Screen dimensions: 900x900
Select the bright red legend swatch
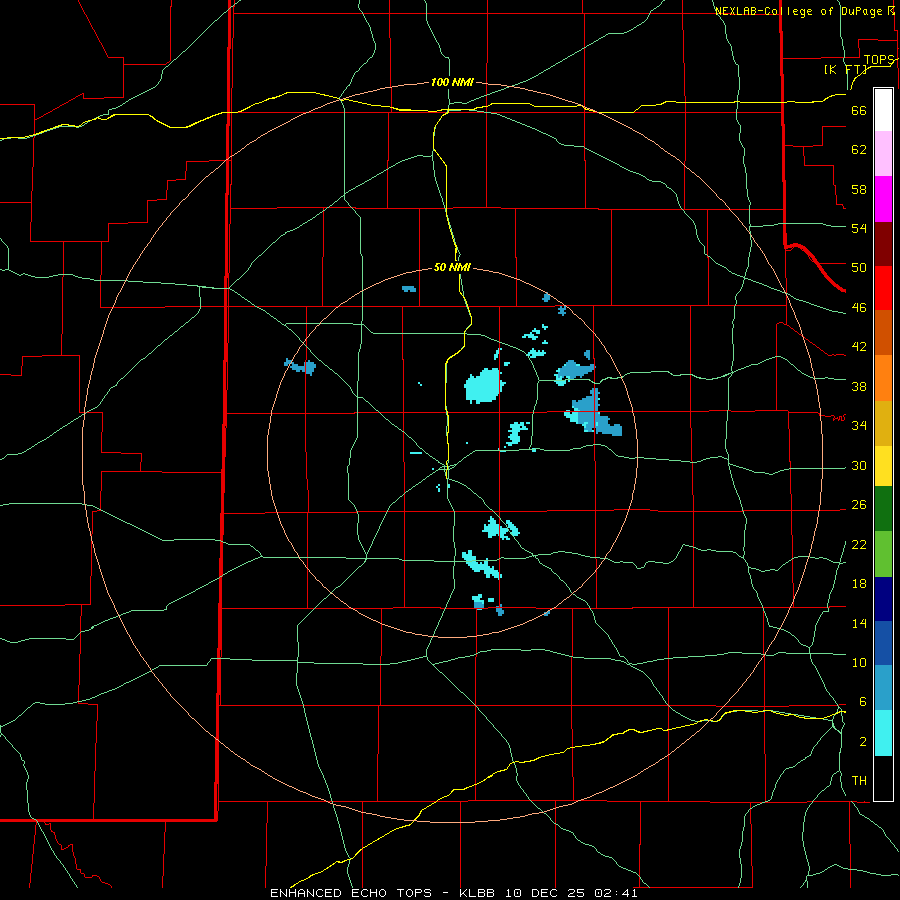tap(883, 288)
